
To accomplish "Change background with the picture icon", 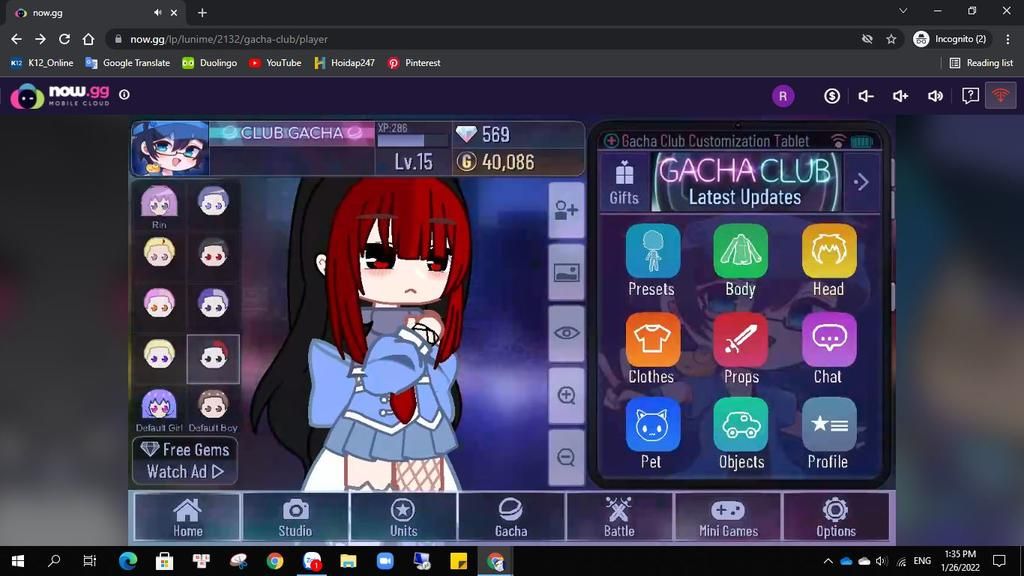I will point(566,272).
